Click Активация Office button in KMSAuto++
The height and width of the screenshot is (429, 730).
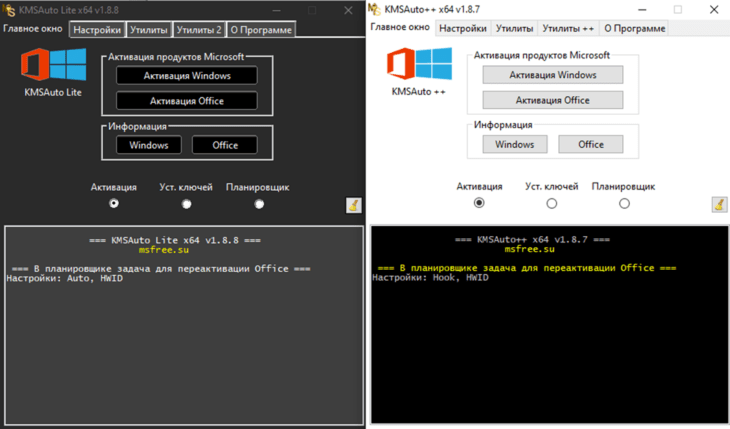(x=553, y=100)
